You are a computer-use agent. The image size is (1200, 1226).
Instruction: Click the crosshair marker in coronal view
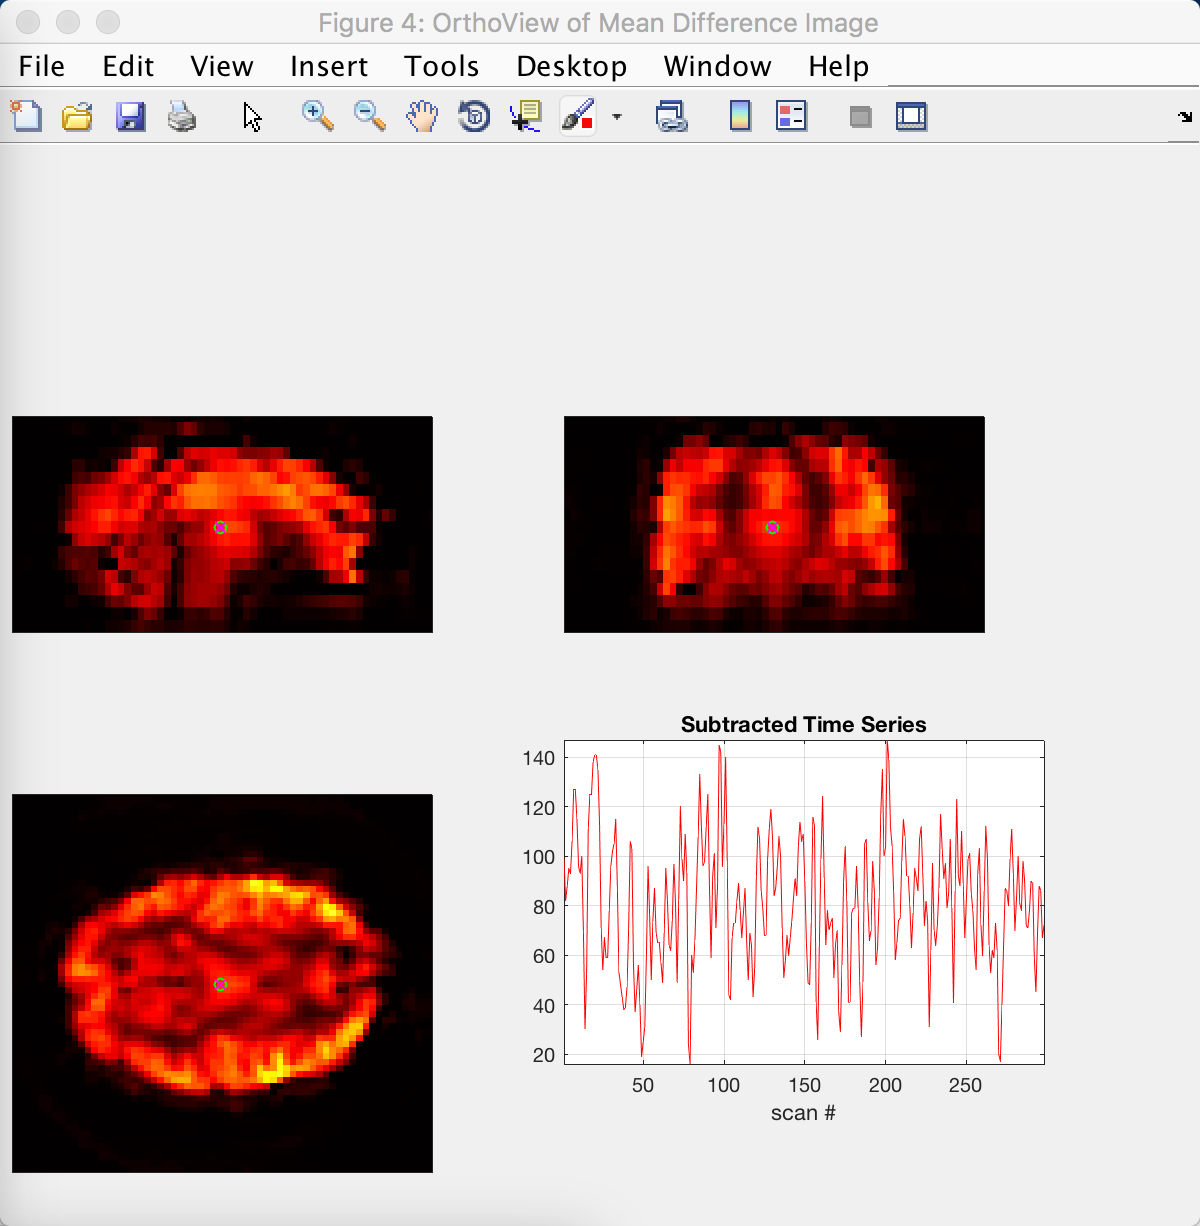772,527
